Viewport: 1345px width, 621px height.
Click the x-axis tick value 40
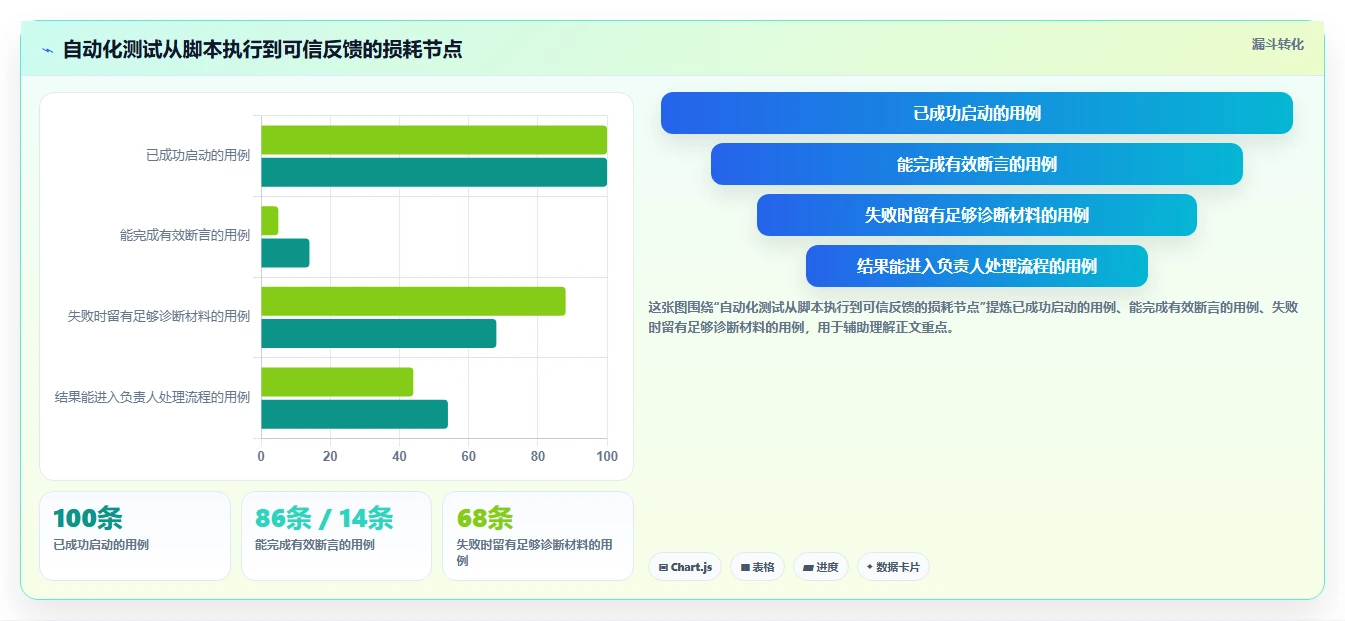[x=400, y=456]
